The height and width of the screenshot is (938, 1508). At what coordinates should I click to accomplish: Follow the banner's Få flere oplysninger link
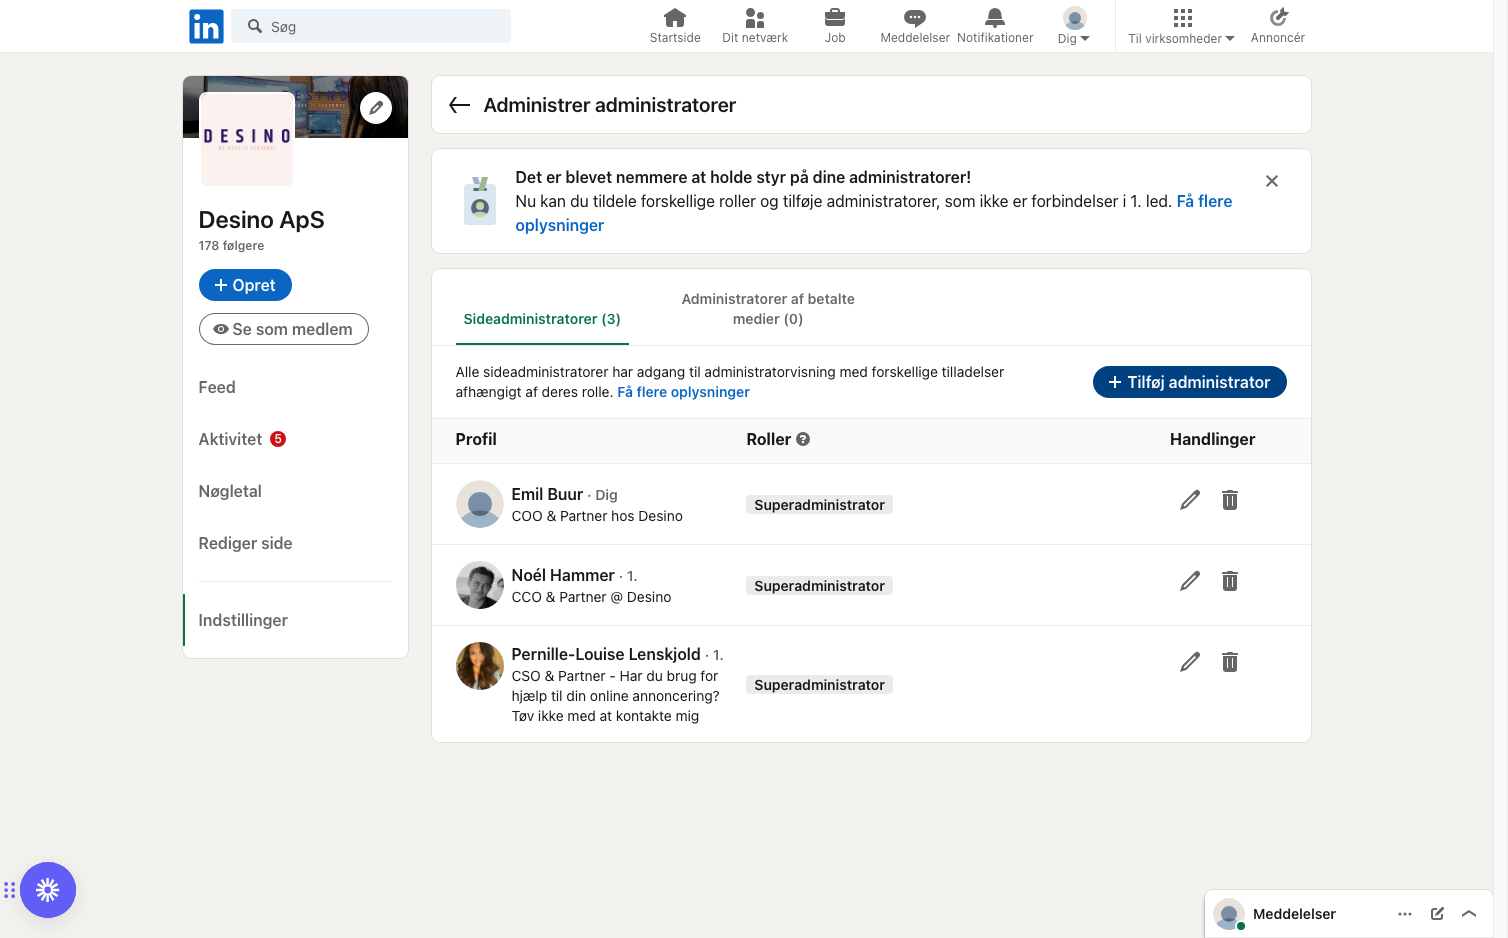tap(873, 213)
